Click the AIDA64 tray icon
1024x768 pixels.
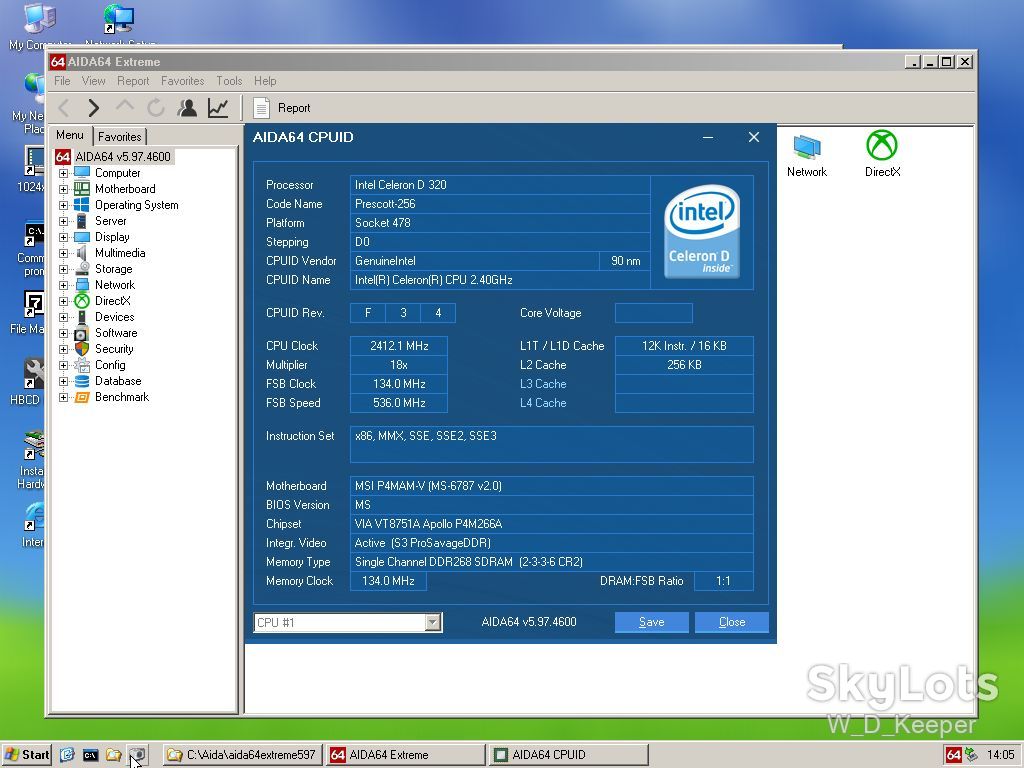coord(953,755)
